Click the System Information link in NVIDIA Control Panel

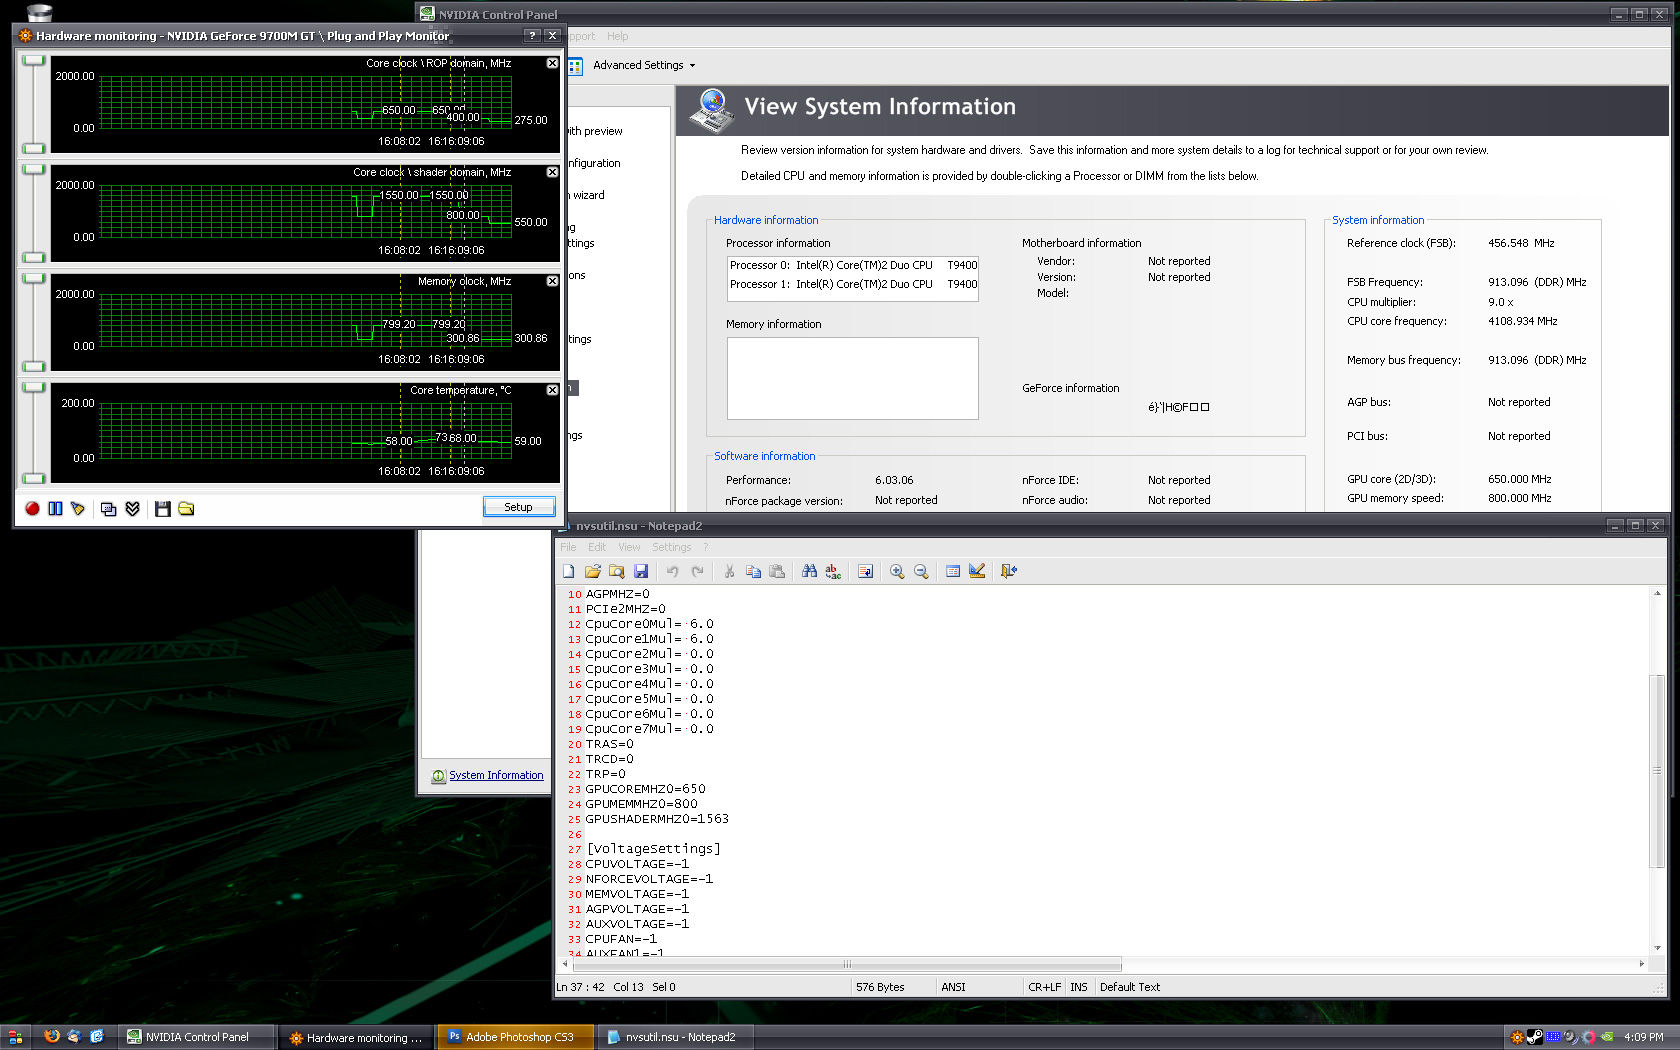[x=496, y=775]
